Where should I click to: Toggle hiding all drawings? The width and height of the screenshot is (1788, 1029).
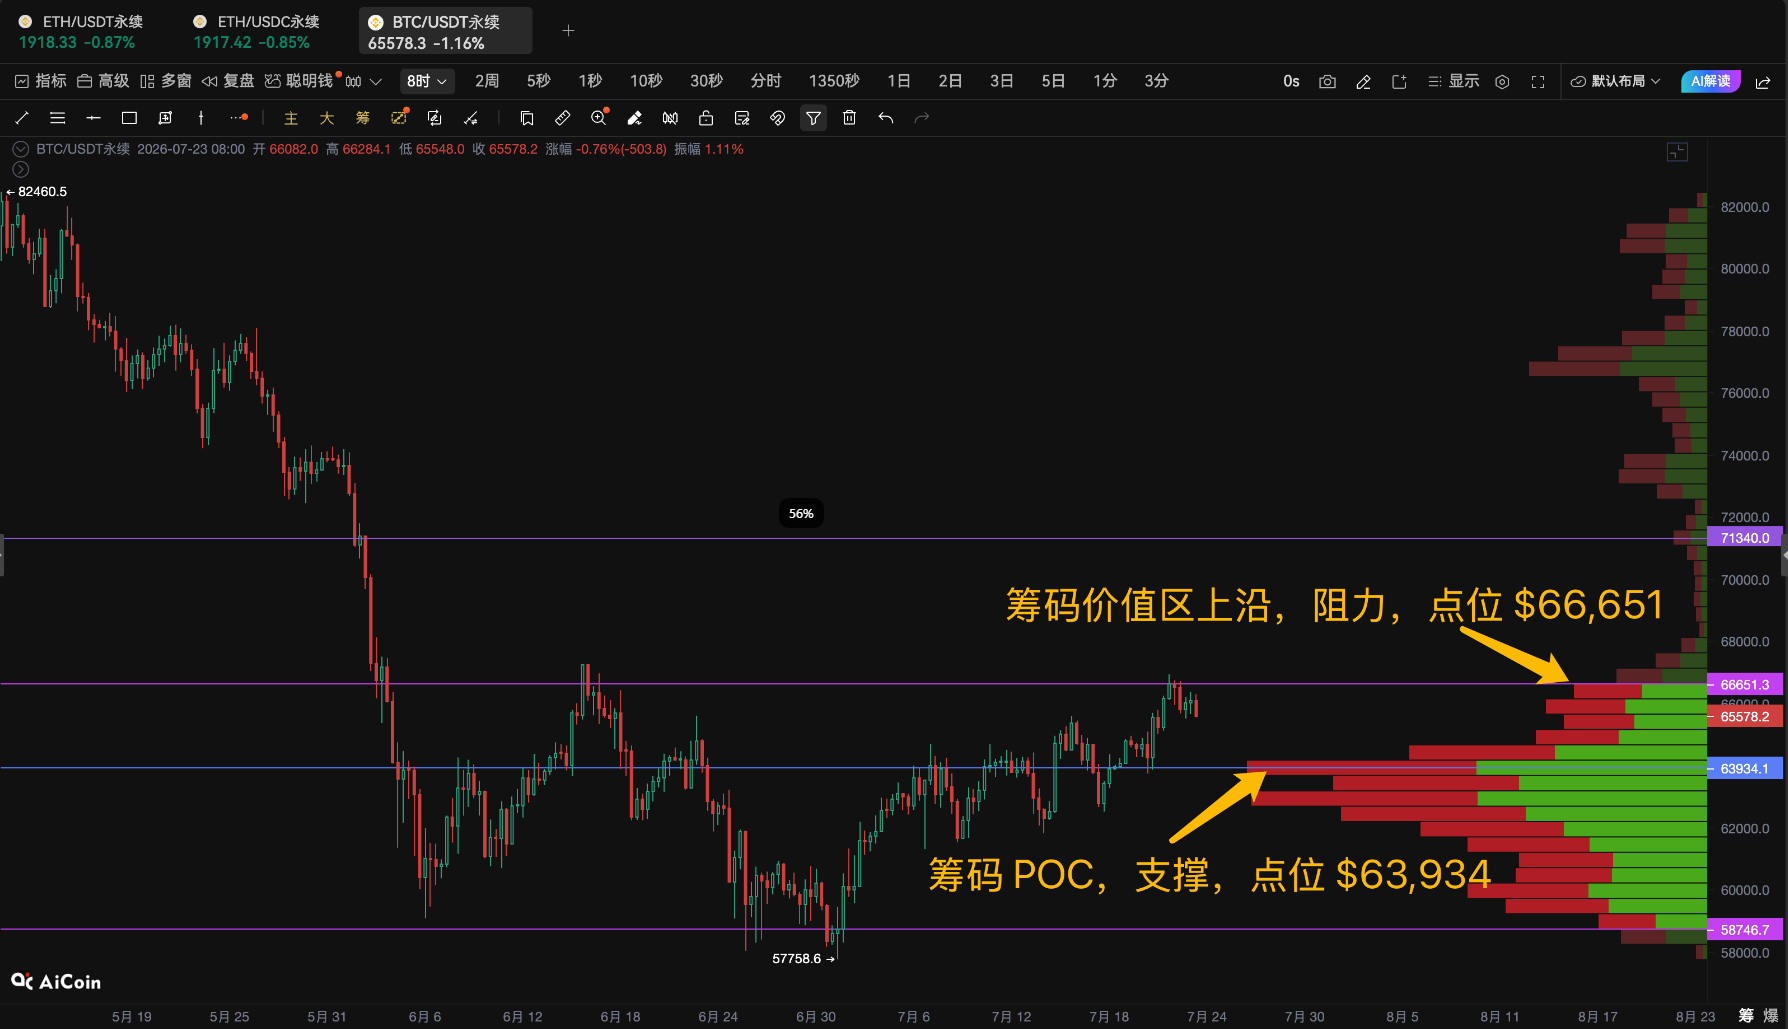point(670,118)
